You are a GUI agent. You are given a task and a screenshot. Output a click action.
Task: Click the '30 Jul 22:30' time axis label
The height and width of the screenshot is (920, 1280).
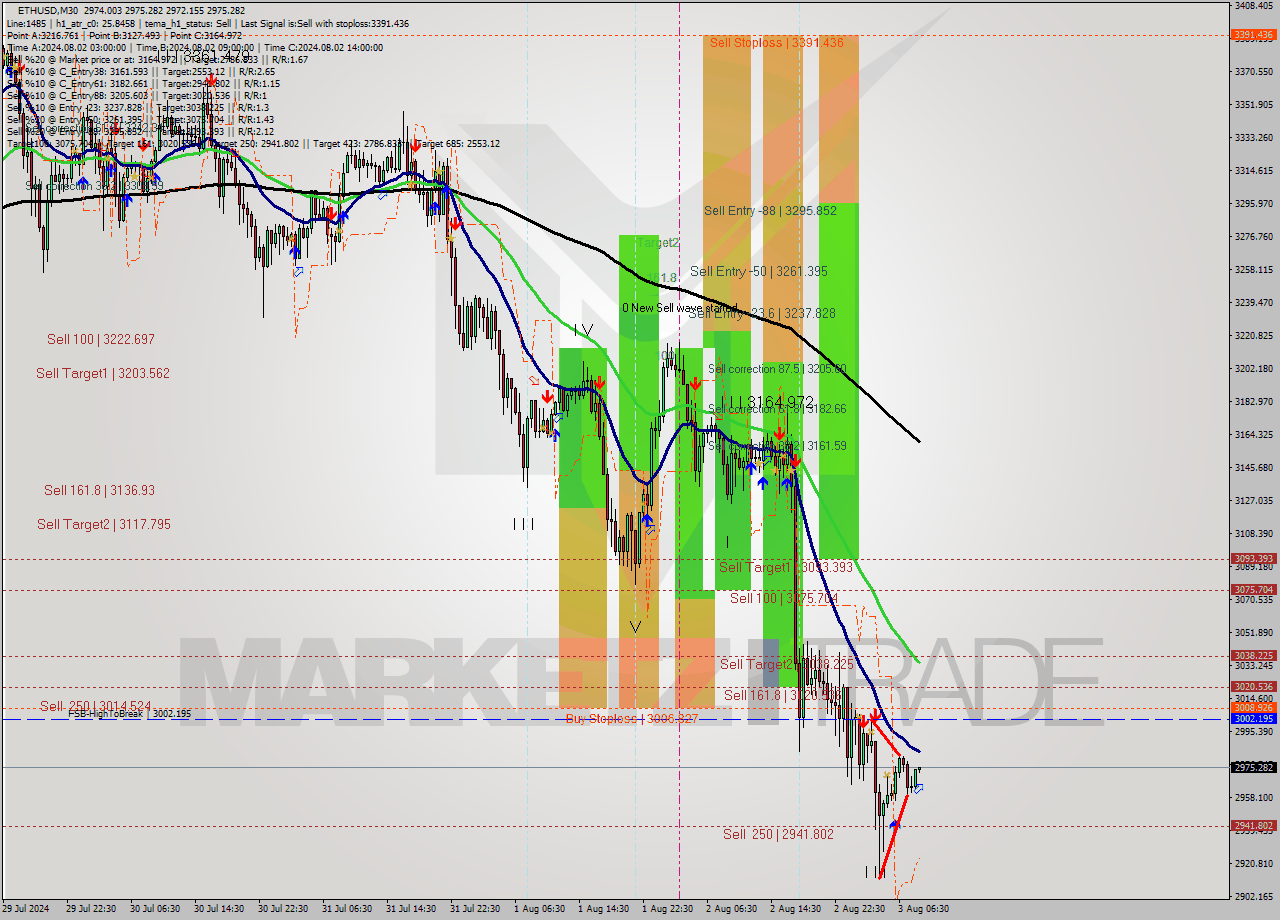click(x=285, y=909)
